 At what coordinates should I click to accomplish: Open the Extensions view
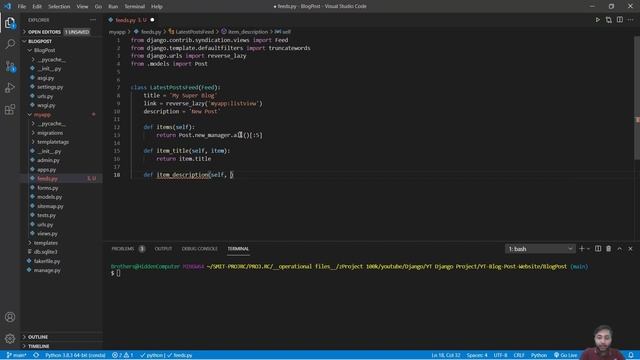point(10,109)
